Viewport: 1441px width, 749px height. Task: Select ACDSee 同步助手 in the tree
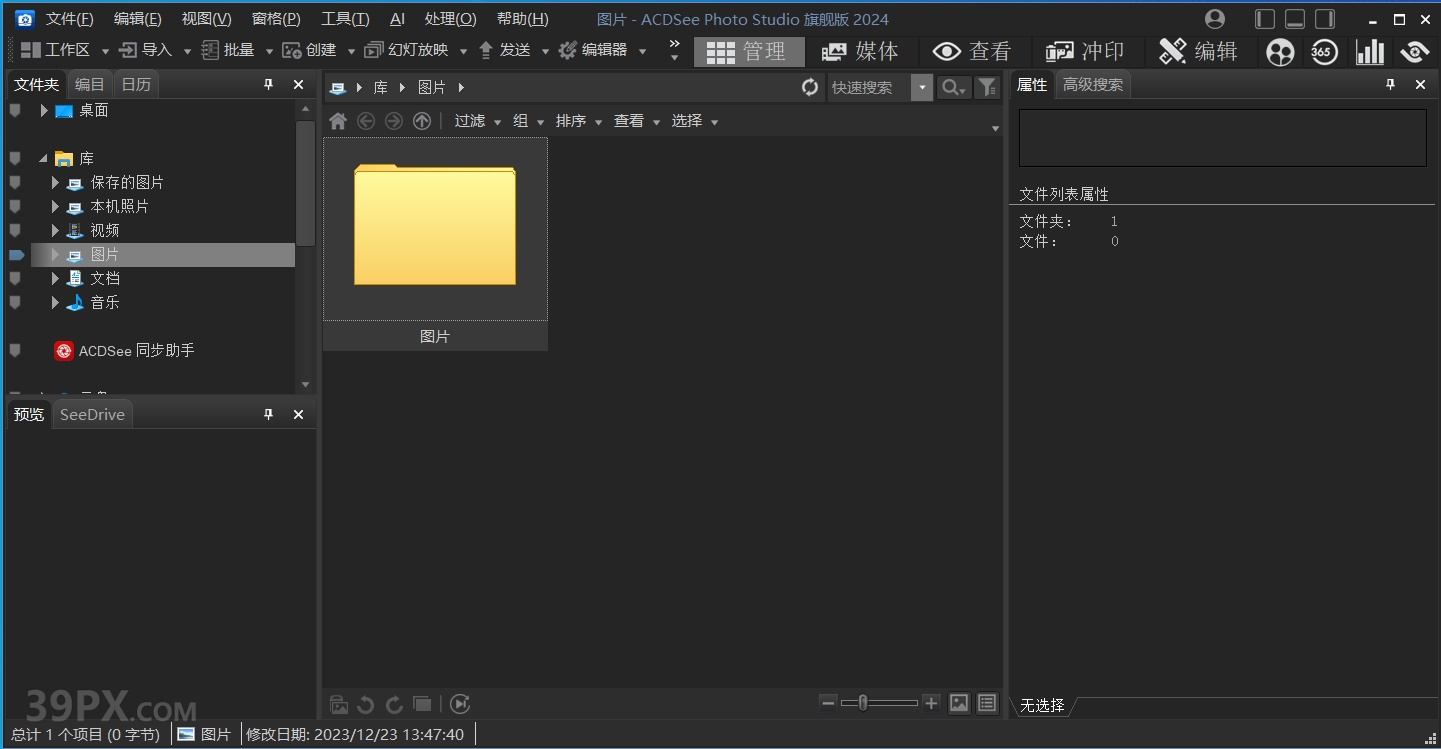[x=124, y=350]
